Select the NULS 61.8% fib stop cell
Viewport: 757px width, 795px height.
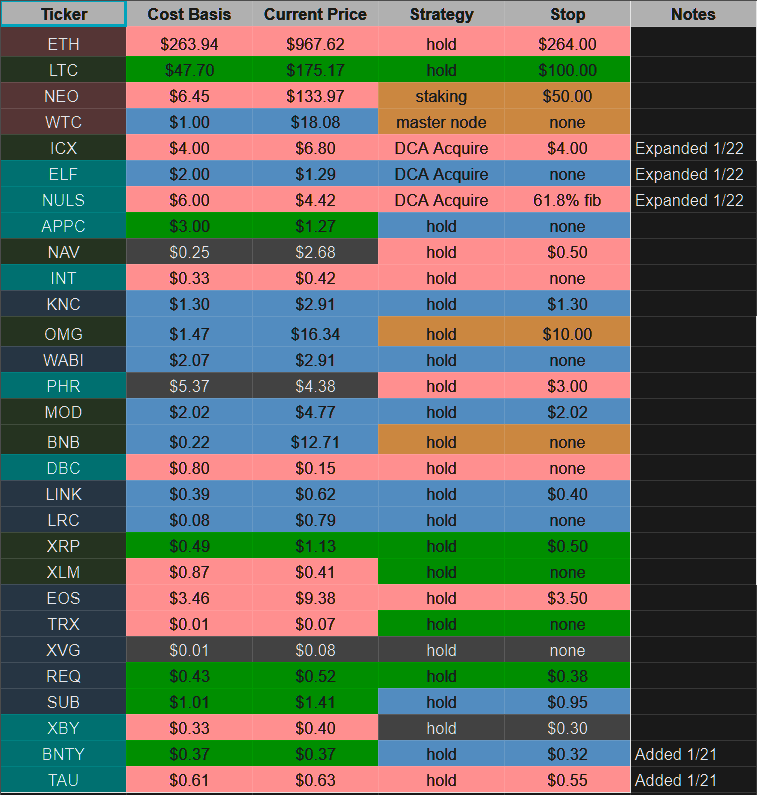tap(567, 200)
